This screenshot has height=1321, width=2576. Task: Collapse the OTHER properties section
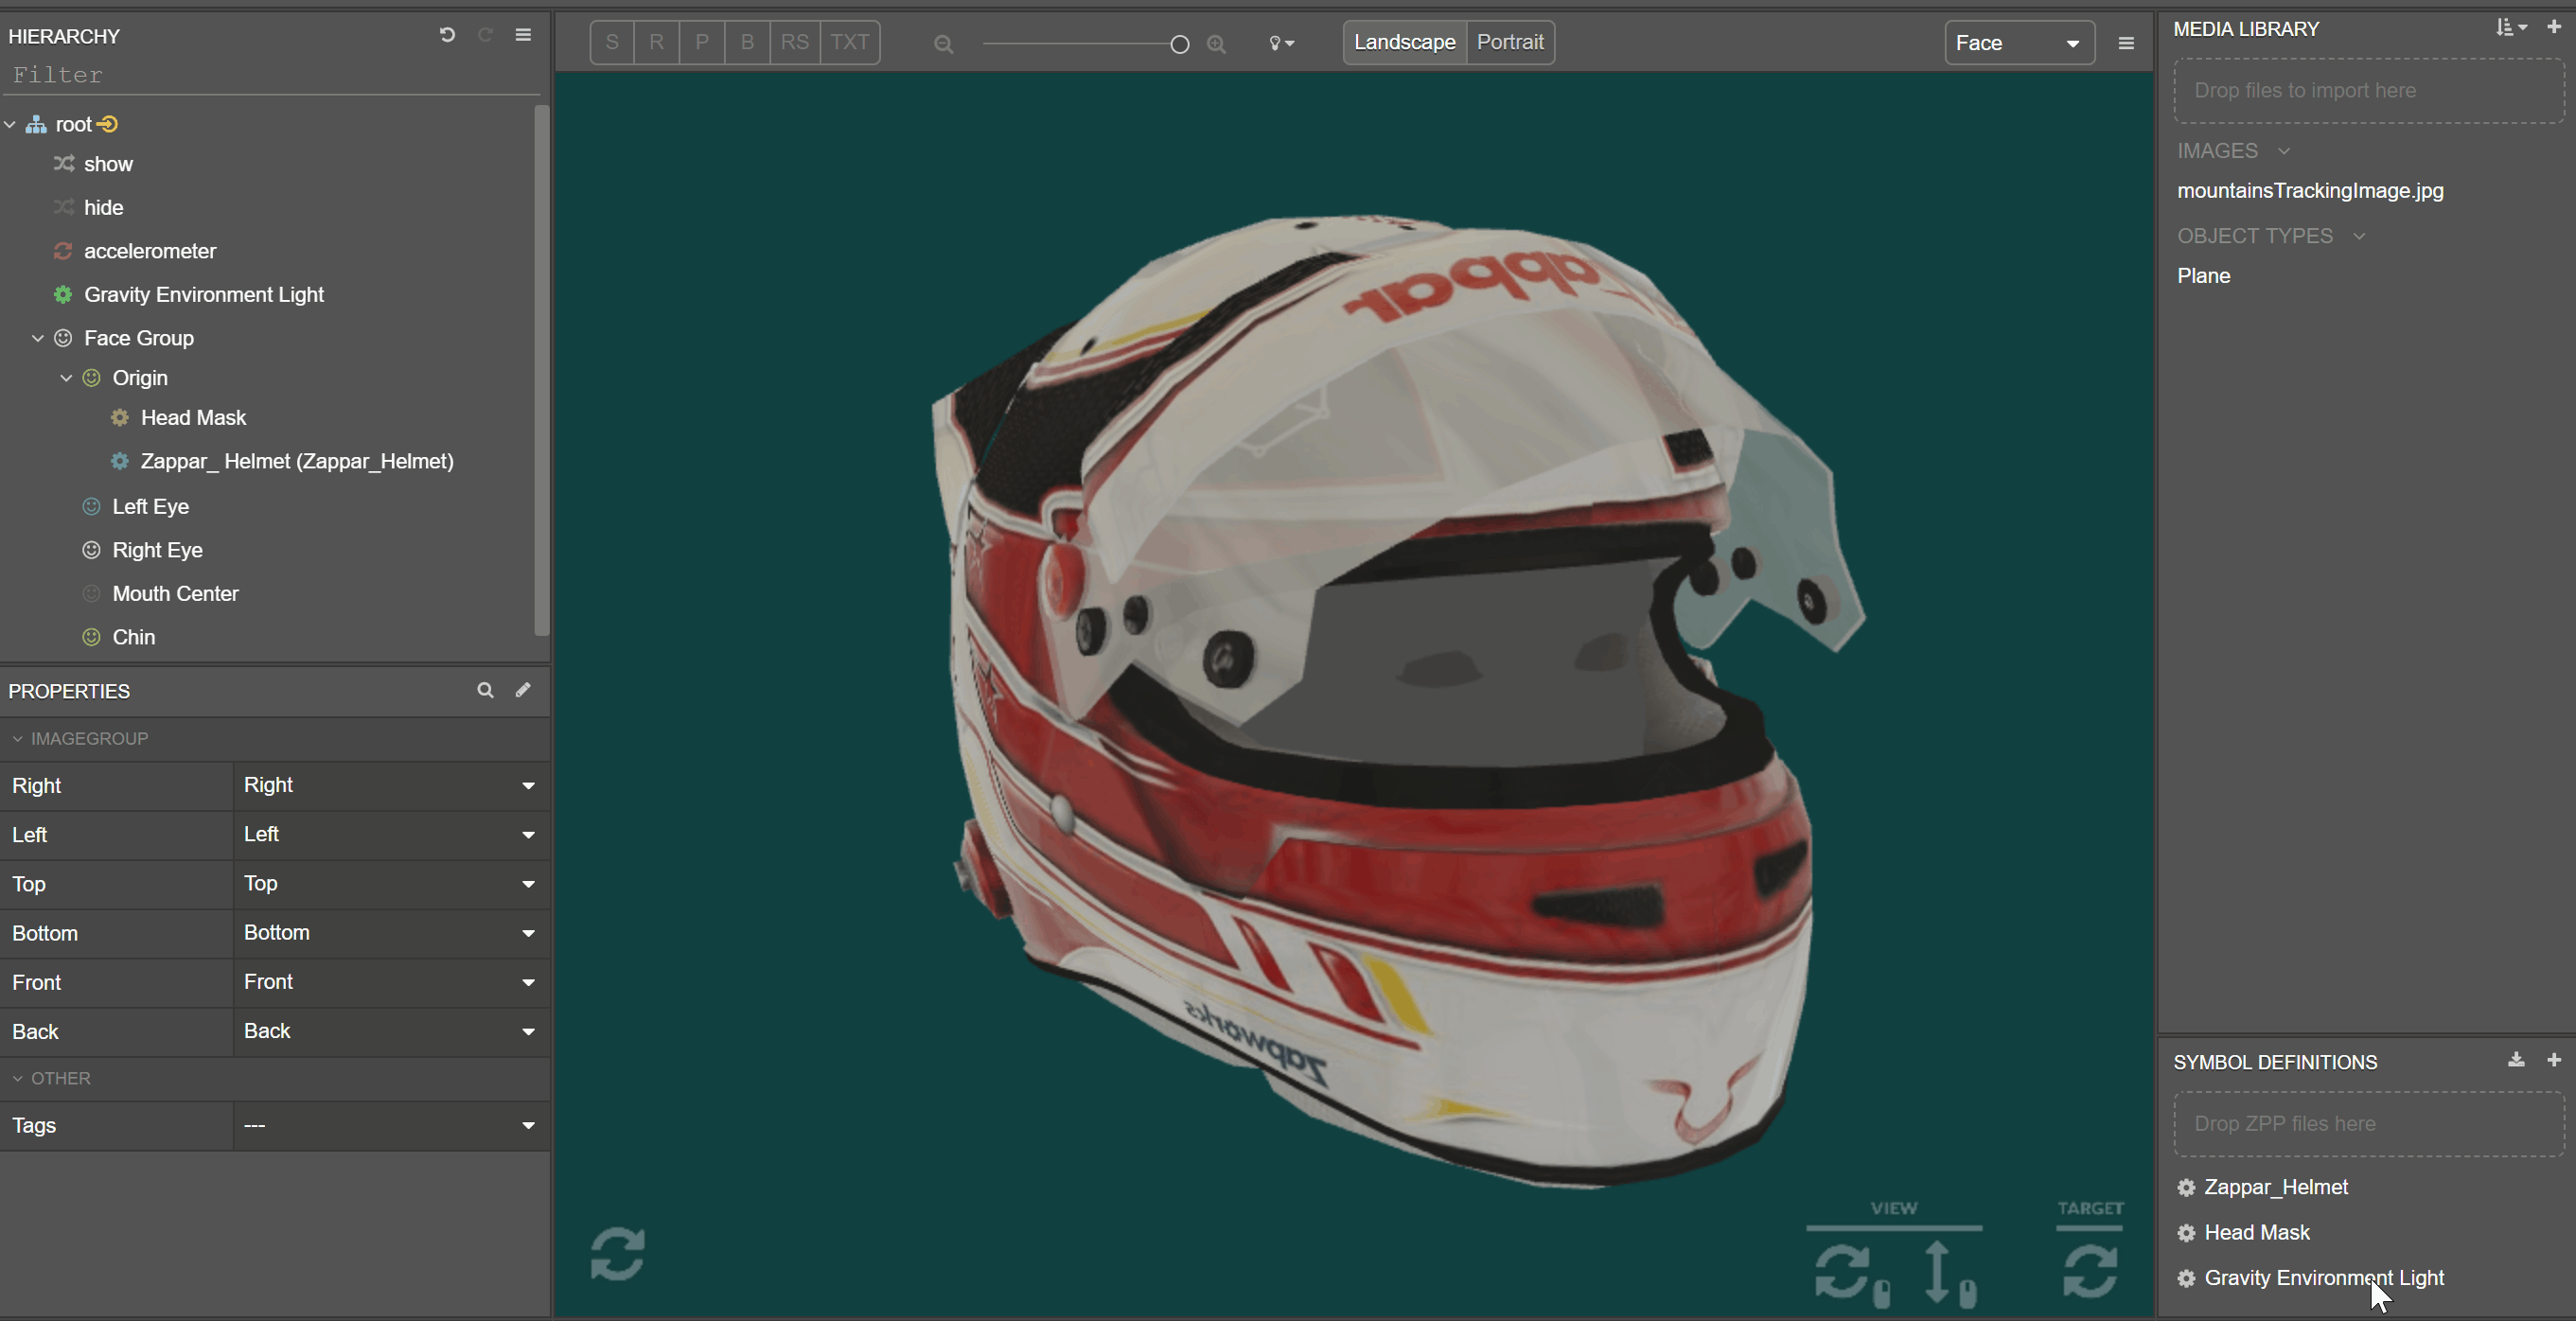coord(17,1078)
